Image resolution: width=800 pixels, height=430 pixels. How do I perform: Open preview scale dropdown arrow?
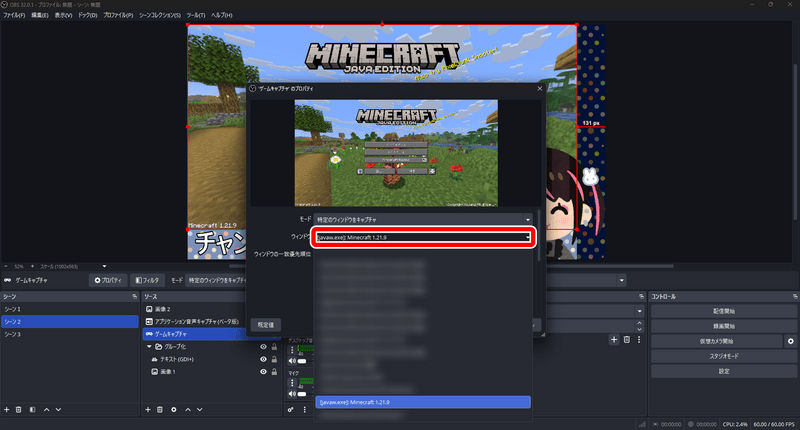104,266
